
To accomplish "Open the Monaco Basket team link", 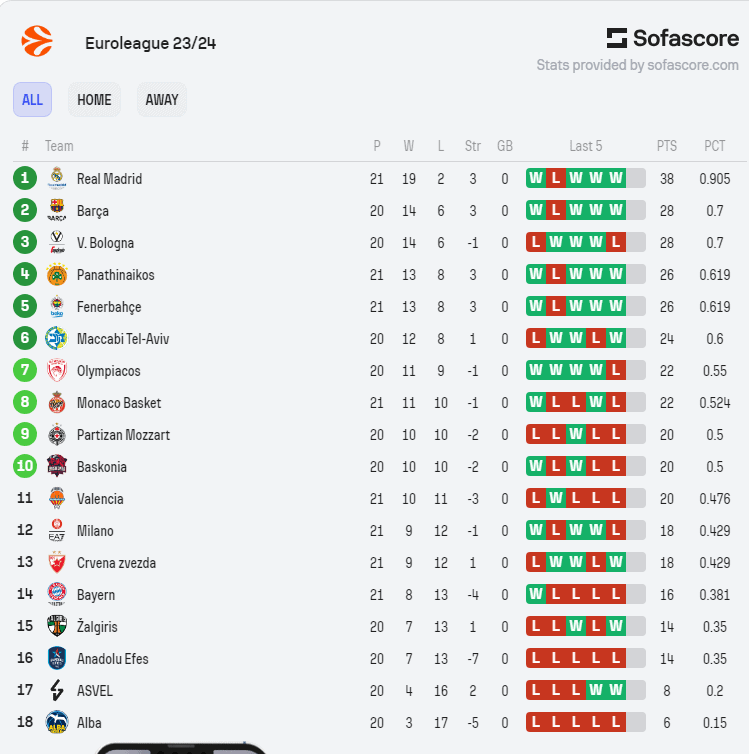I will pos(118,403).
